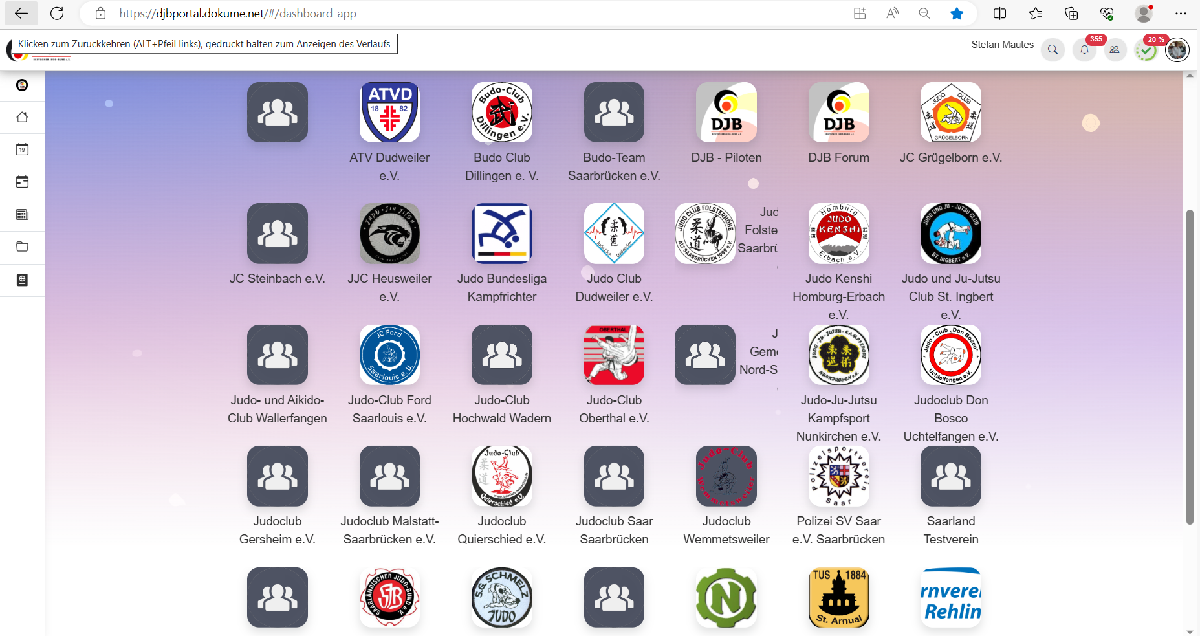Screen dimensions: 1200x636
Task: Open Judo-Club Ford Saarlouis e.V. tile
Action: click(x=390, y=355)
